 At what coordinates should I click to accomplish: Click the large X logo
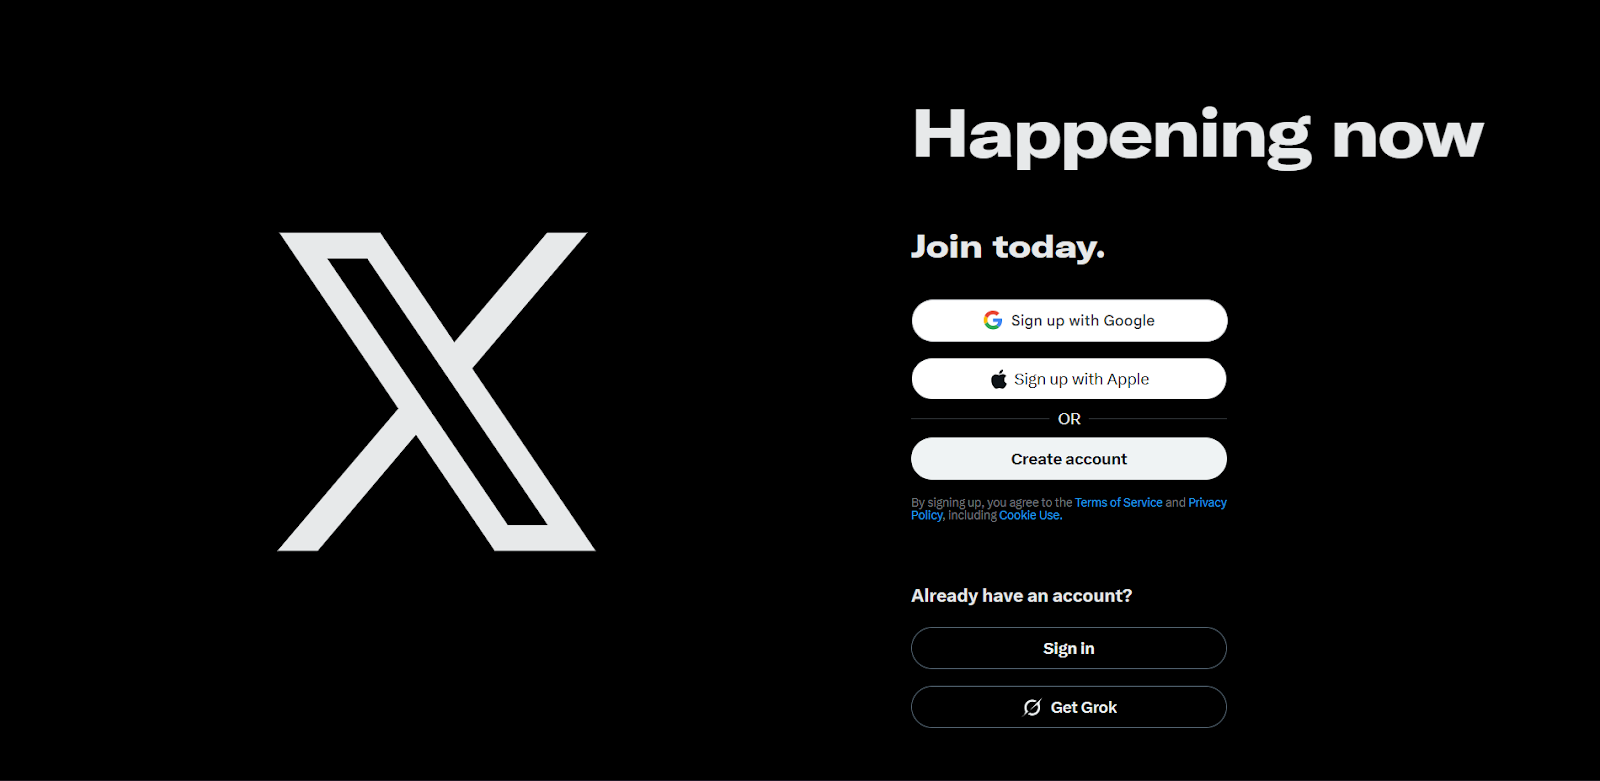click(436, 391)
